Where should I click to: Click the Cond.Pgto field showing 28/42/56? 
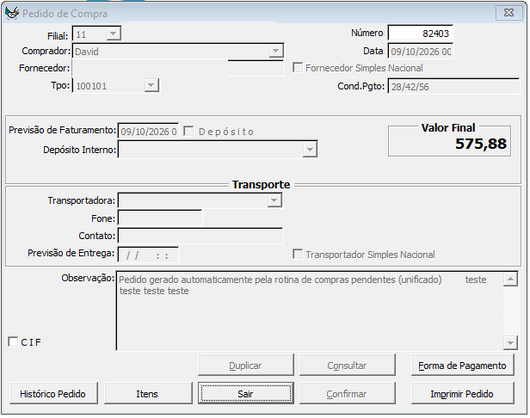coord(453,87)
